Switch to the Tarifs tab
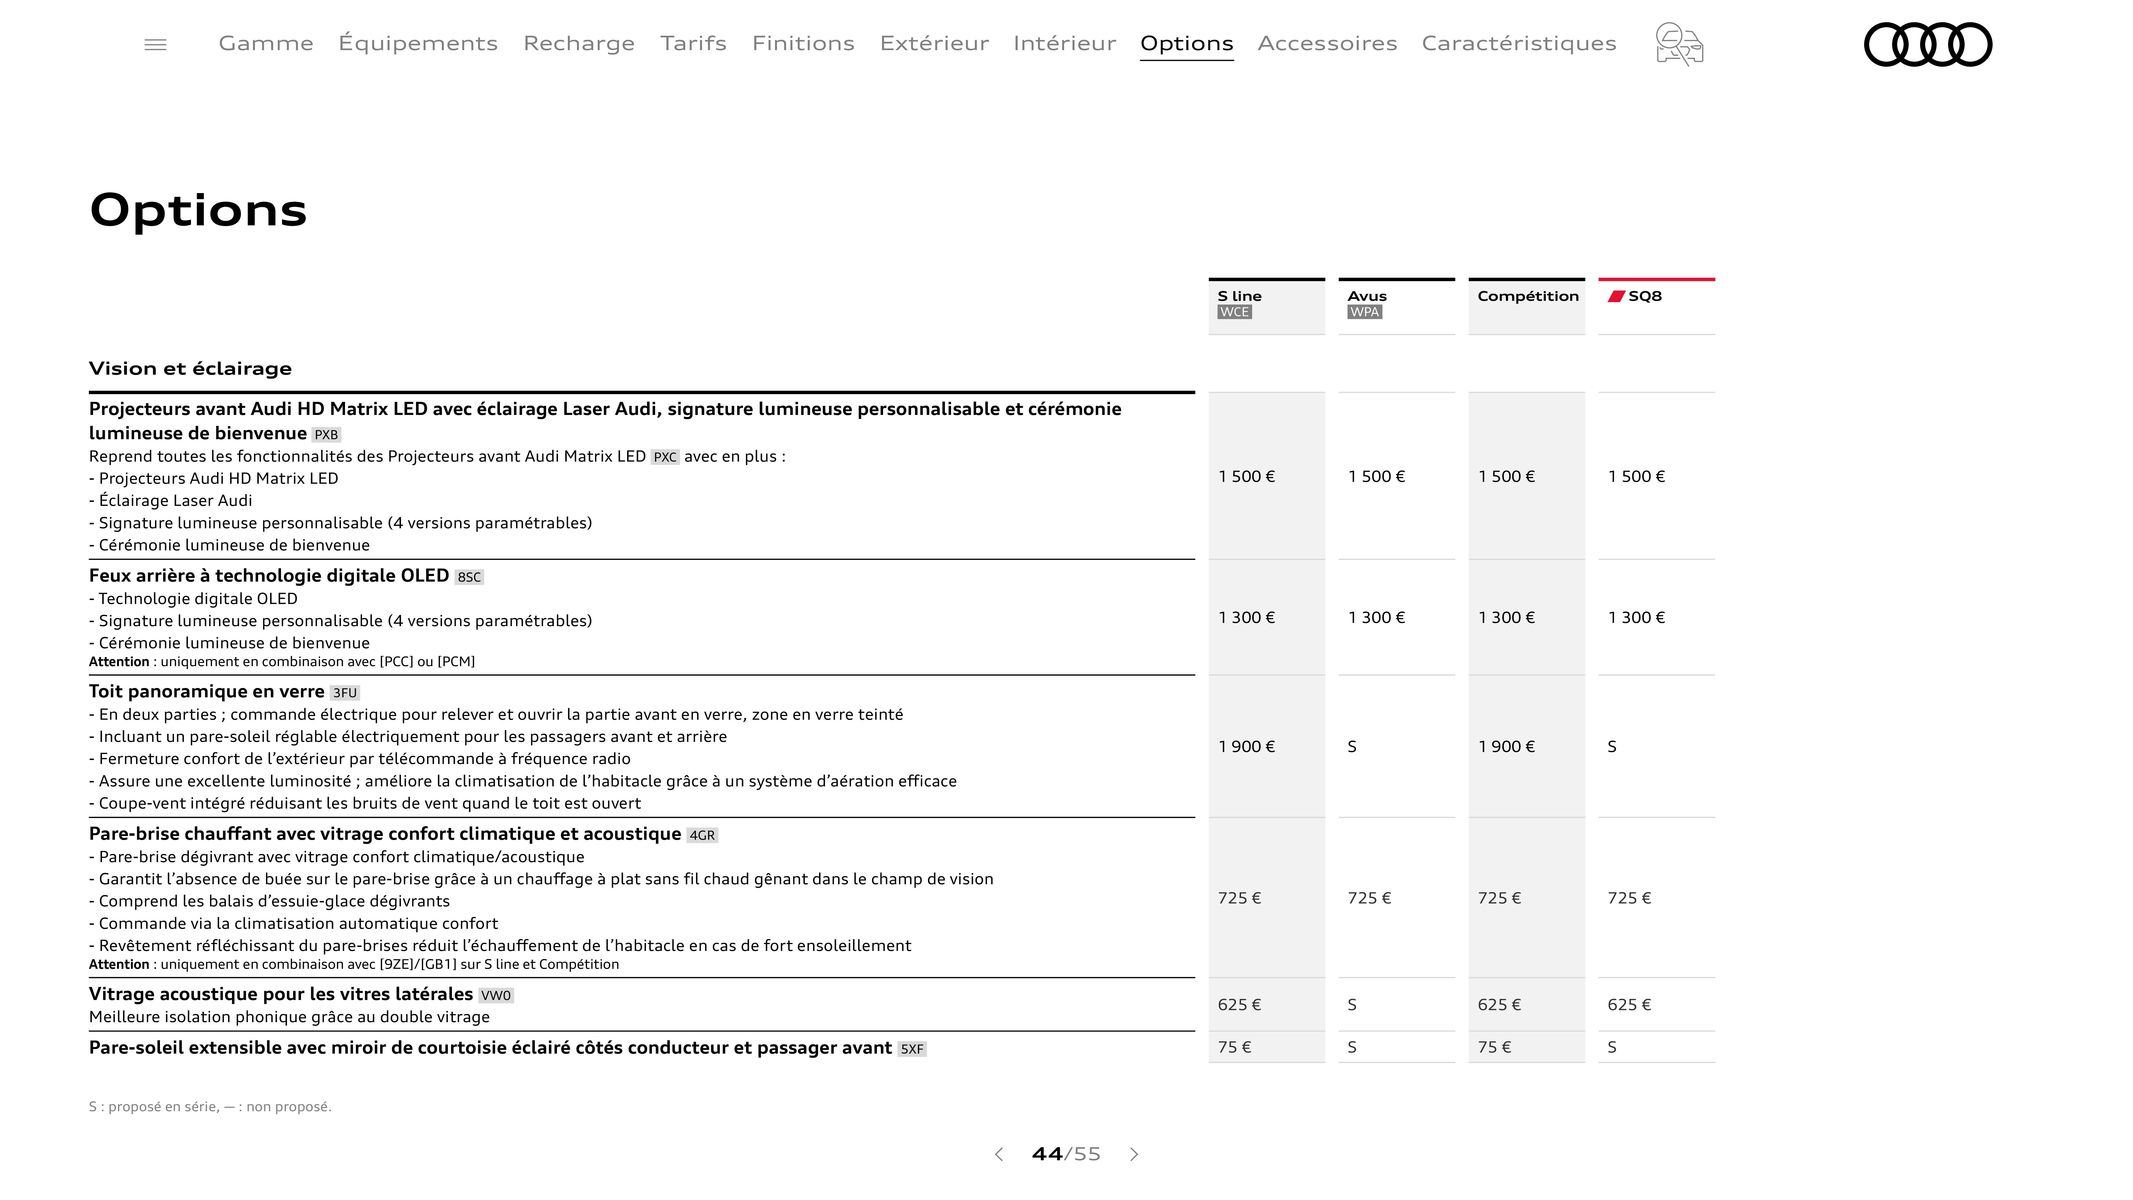The width and height of the screenshot is (2133, 1200). click(x=693, y=43)
